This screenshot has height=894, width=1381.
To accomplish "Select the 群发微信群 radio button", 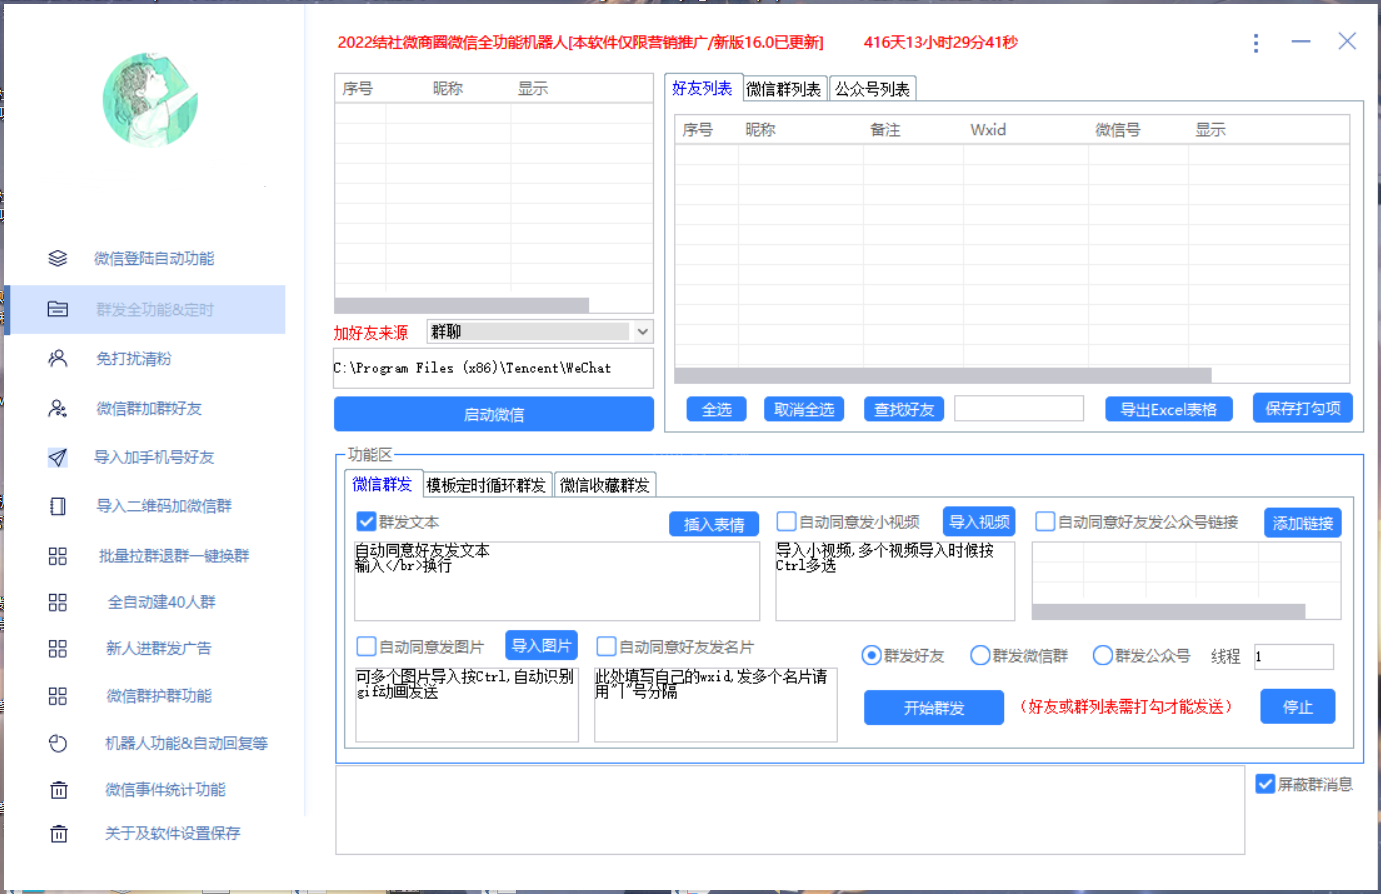I will pos(980,656).
